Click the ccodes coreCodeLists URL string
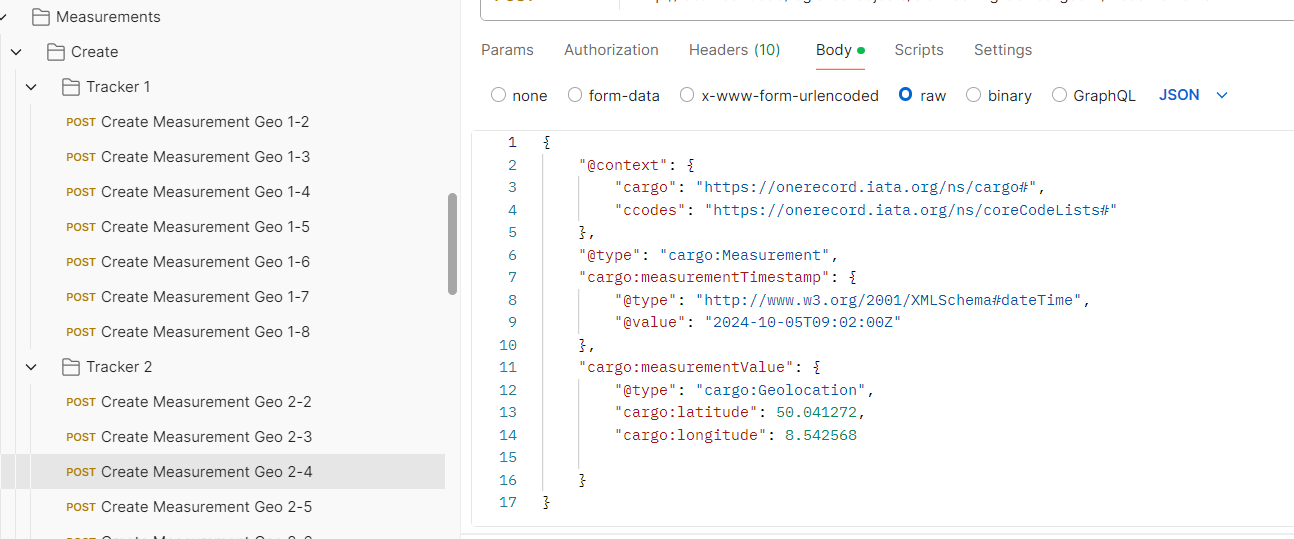 (x=910, y=210)
